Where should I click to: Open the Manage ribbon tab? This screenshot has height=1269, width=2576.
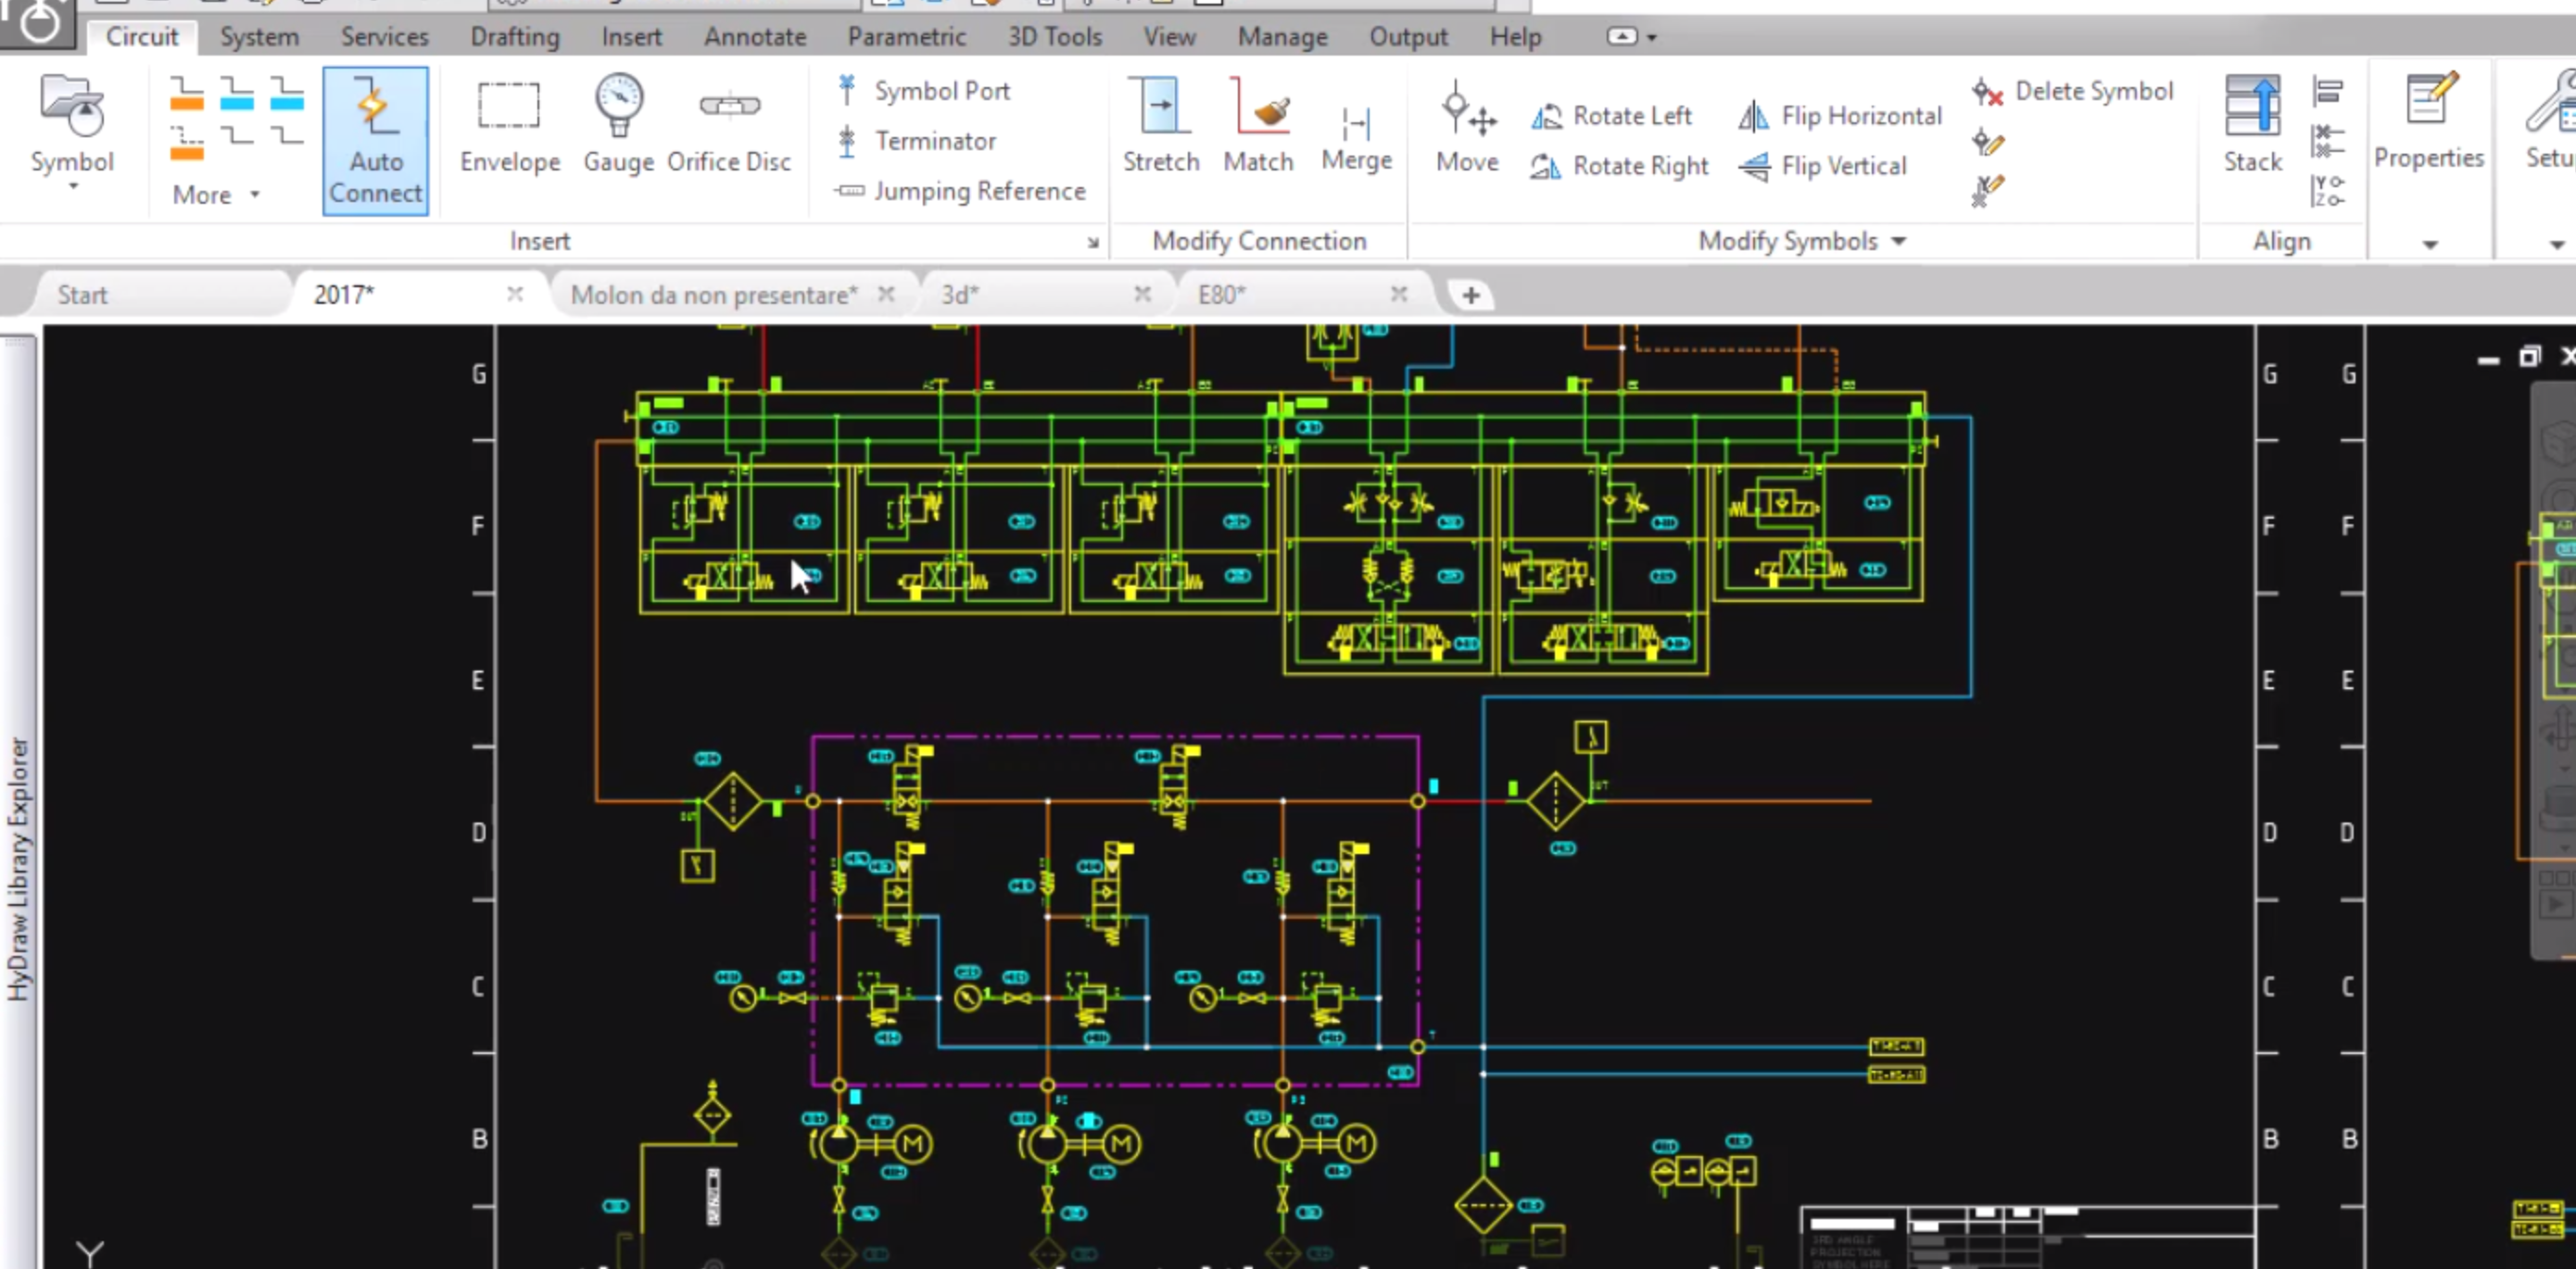pos(1282,37)
